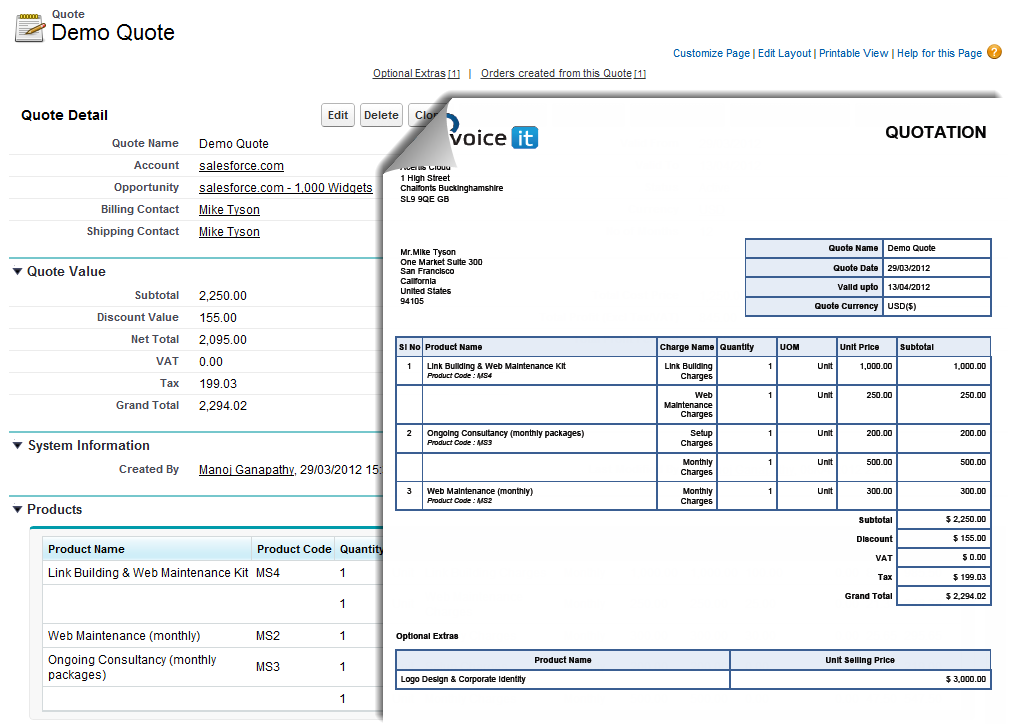Click the Mr.Mike Tyson address line on the quotation
The width and height of the screenshot is (1010, 724).
[428, 252]
